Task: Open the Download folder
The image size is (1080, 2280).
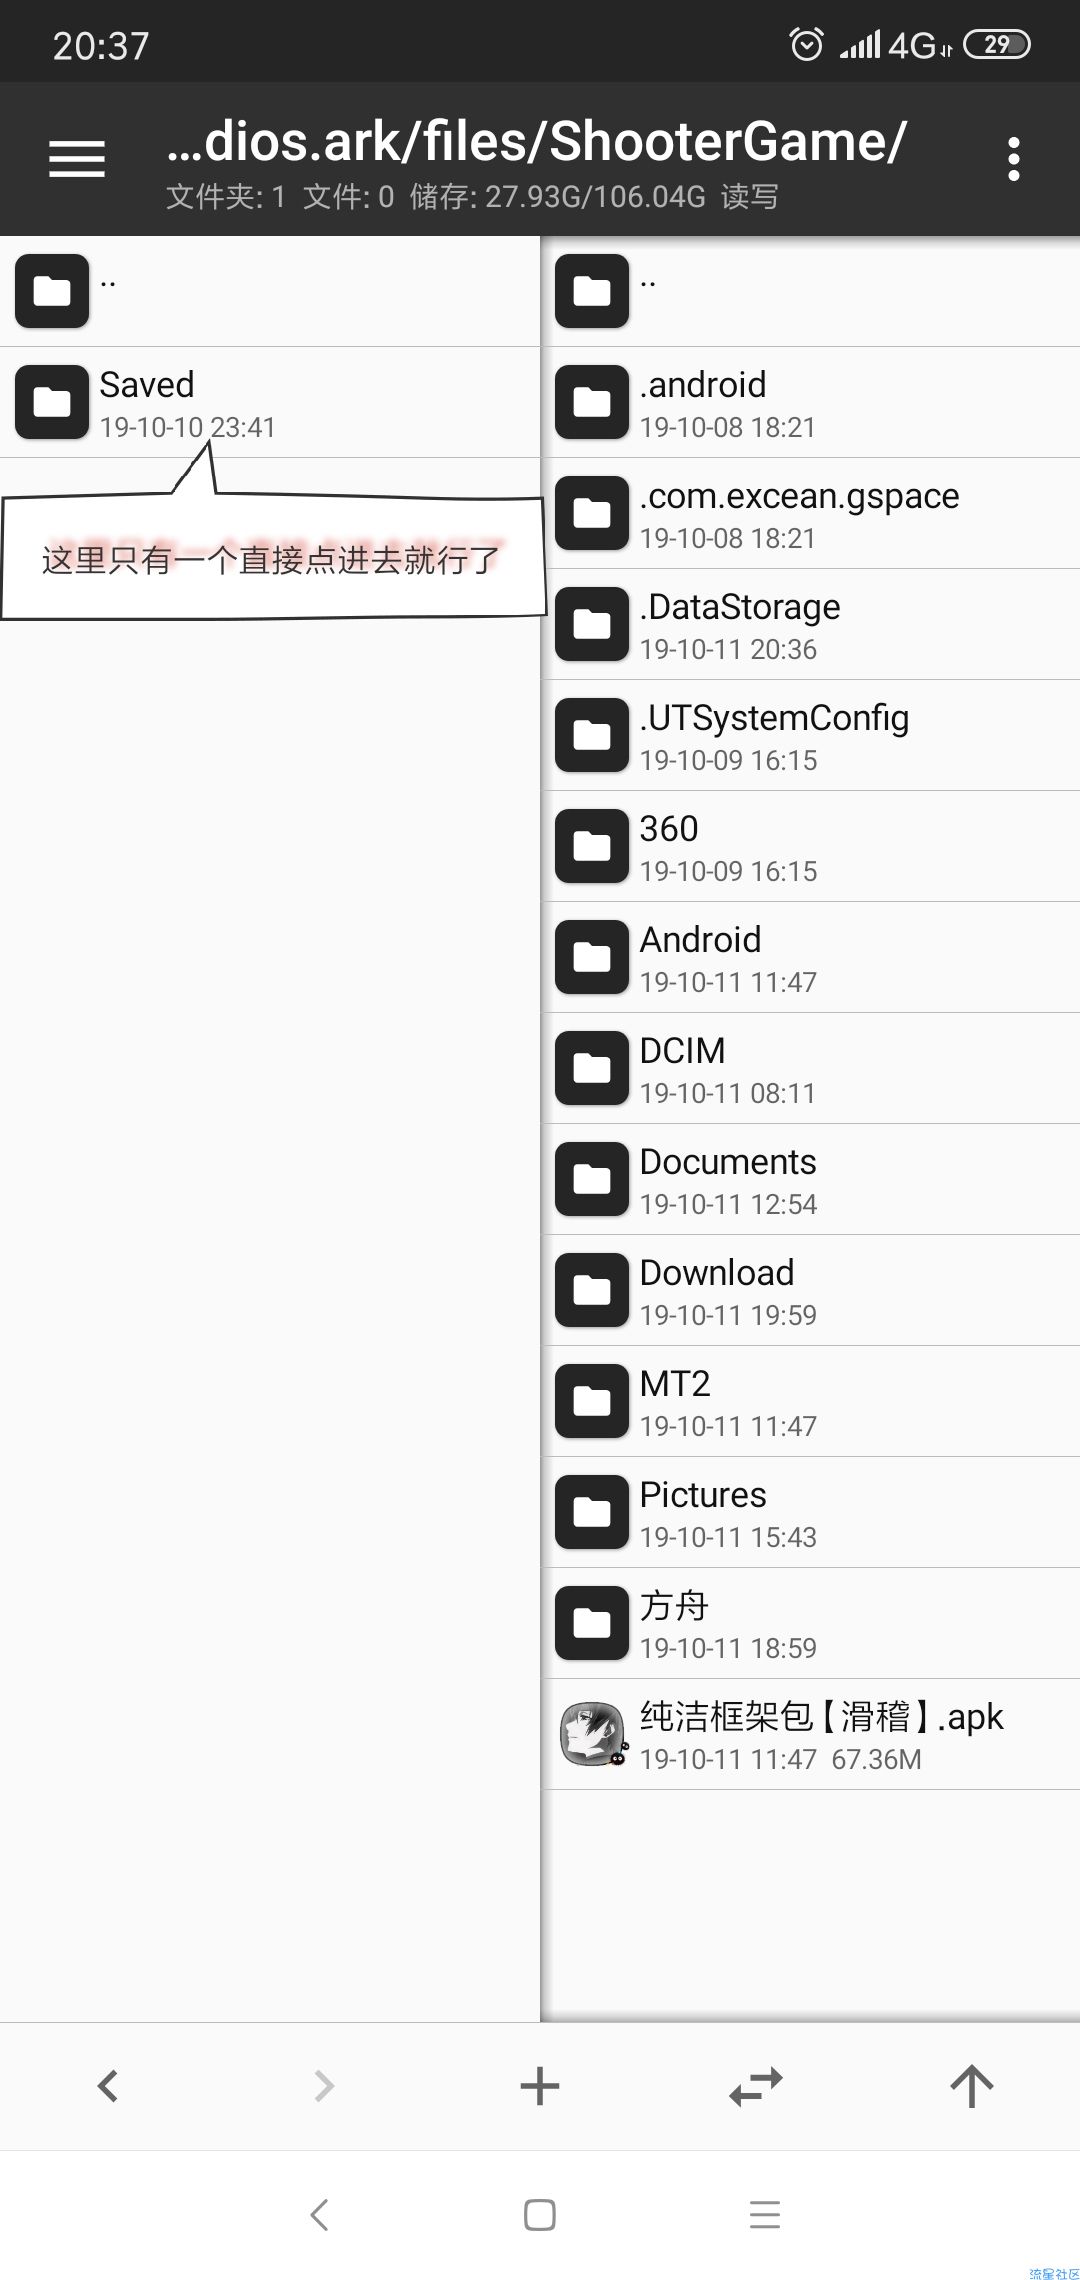Action: pos(811,1290)
